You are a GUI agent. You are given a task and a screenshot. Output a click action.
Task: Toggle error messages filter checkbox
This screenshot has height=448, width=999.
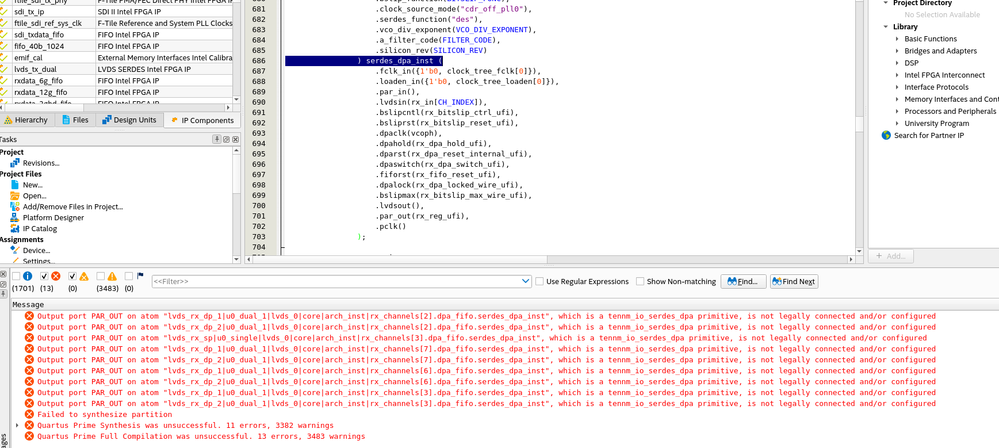[x=44, y=277]
